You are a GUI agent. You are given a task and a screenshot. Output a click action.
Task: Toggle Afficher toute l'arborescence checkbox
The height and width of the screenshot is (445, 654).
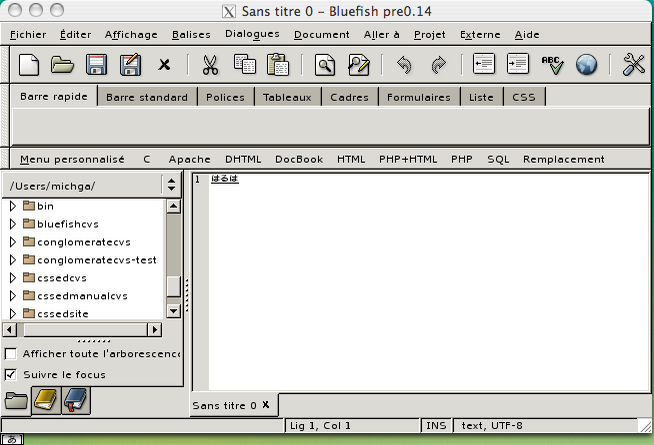11,354
